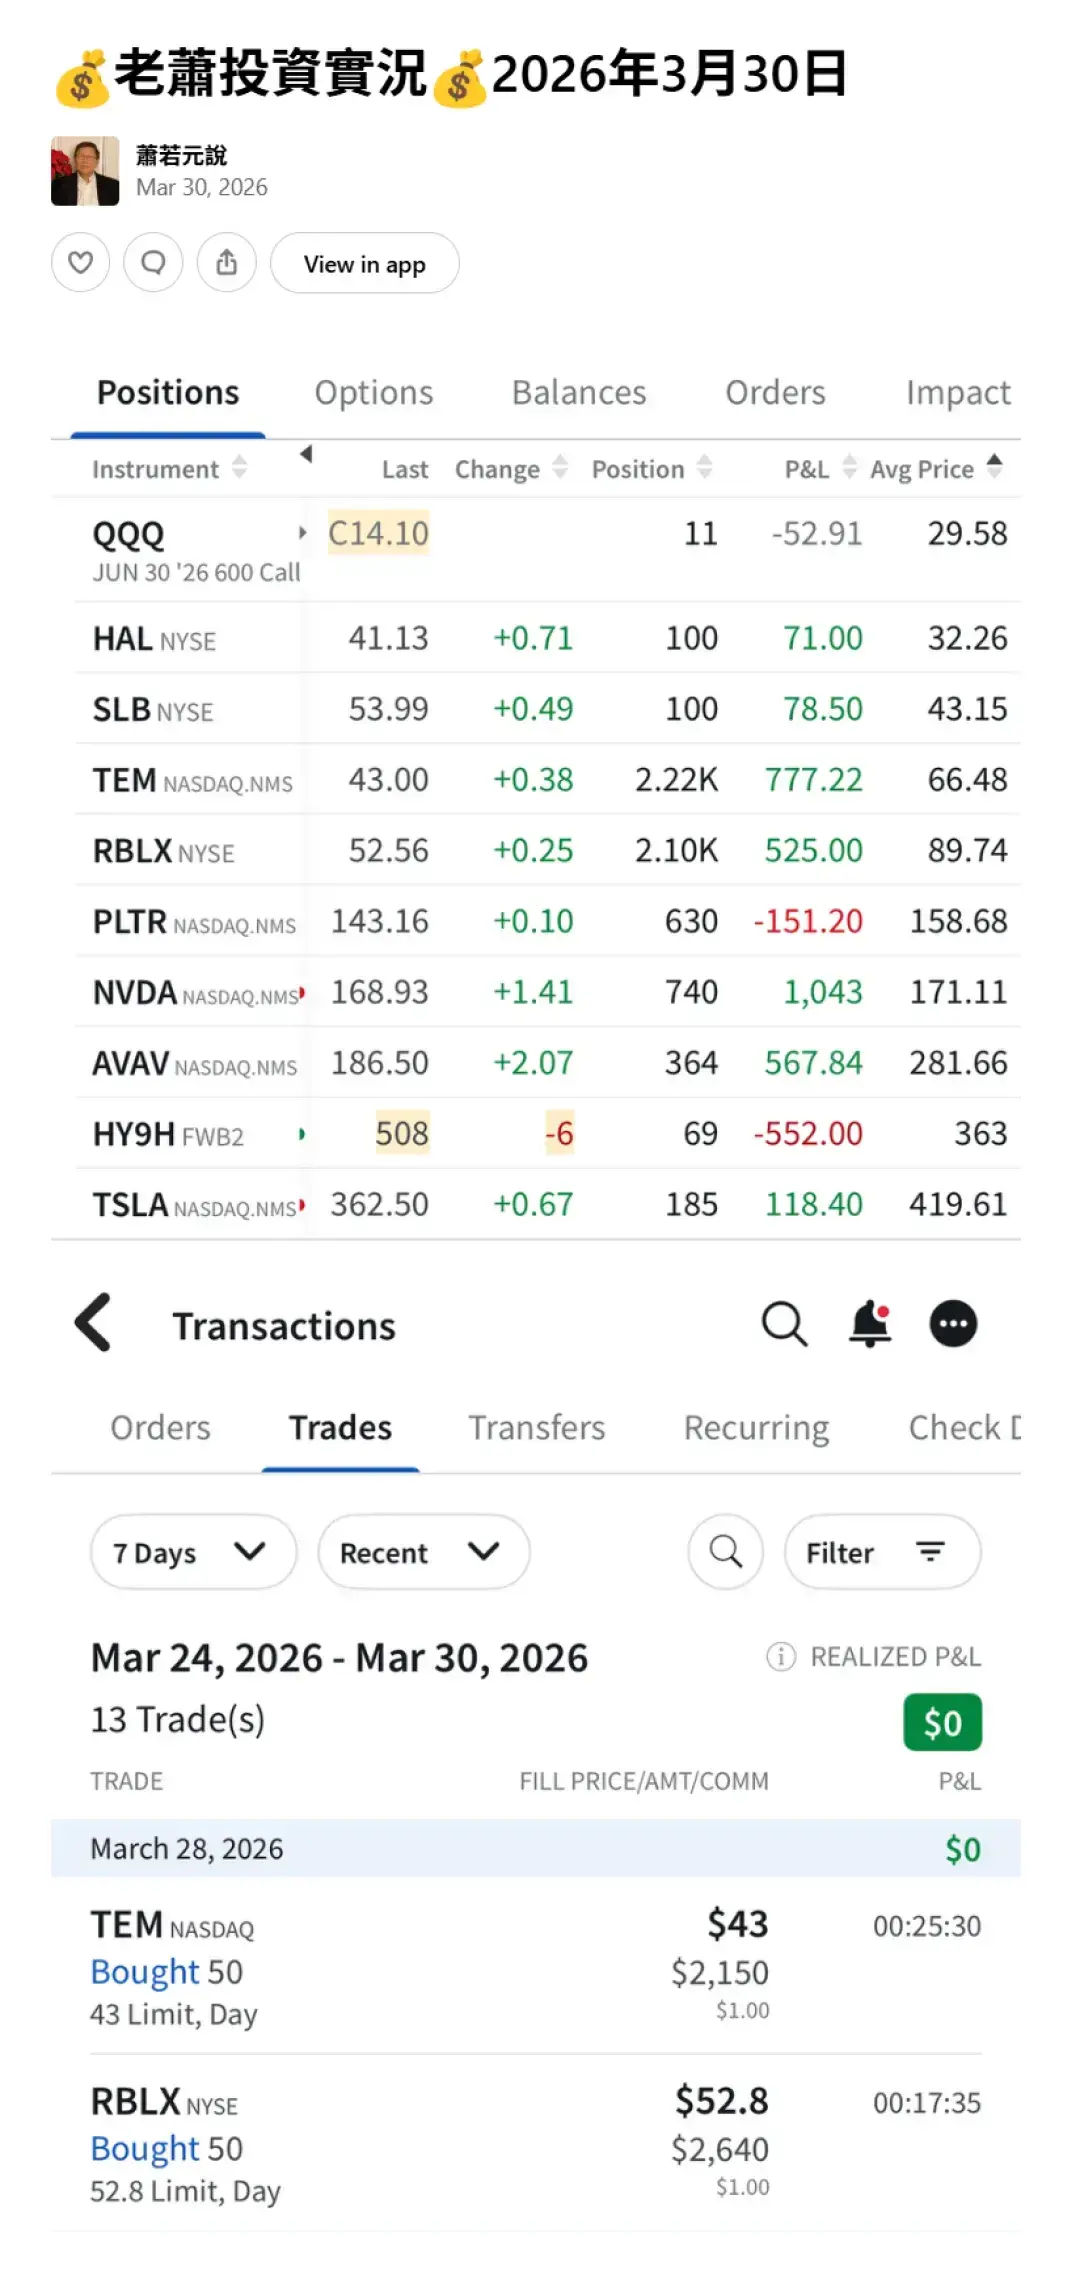Image resolution: width=1080 pixels, height=2275 pixels.
Task: Open the Recent sort dropdown
Action: (423, 1552)
